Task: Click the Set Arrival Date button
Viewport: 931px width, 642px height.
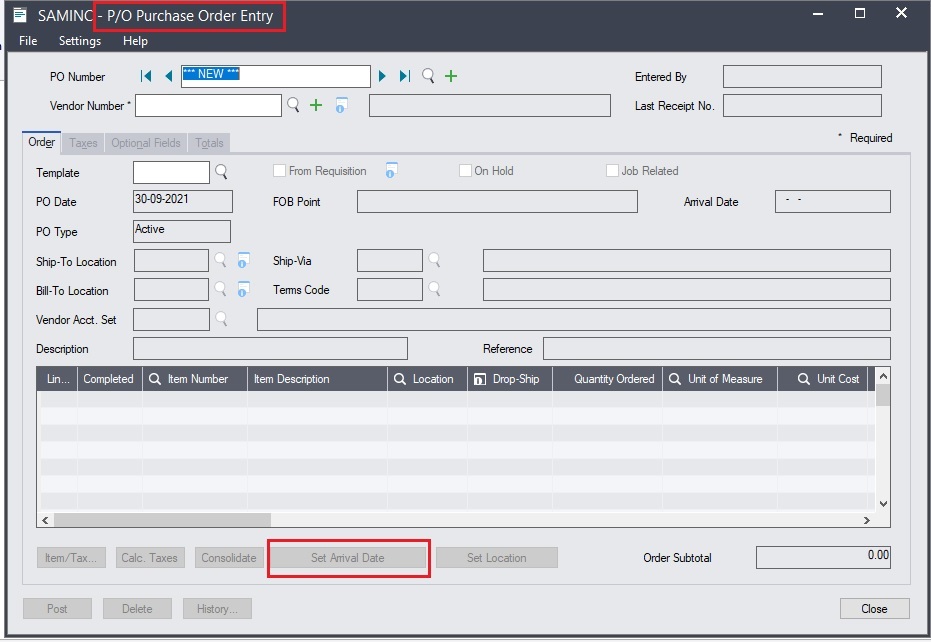Action: point(348,558)
